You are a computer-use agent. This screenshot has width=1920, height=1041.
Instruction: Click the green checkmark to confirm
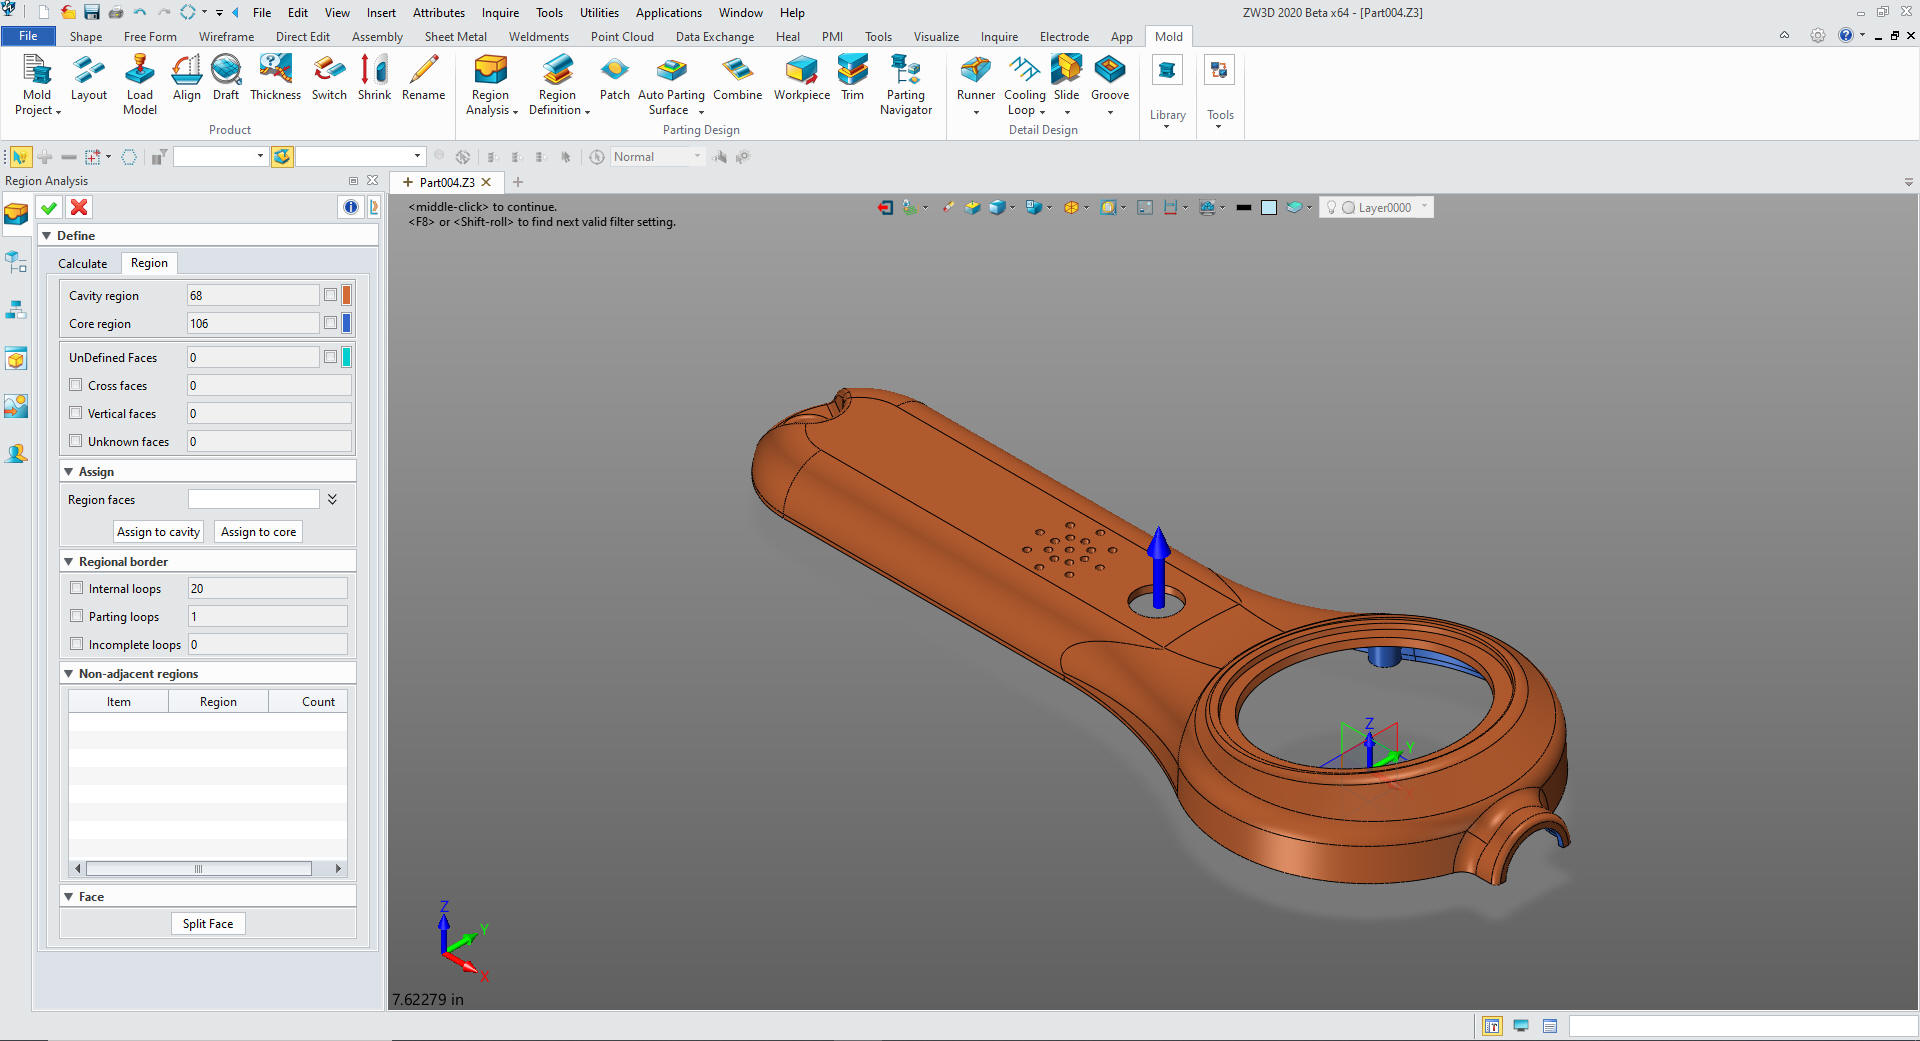point(48,207)
